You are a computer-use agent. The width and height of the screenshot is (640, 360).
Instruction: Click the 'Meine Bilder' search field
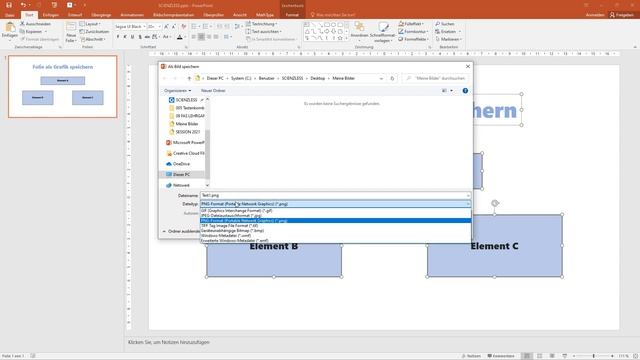[x=436, y=78]
